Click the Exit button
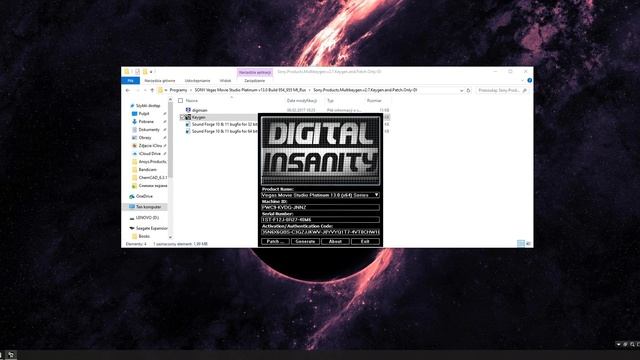Screen dimensions: 640x360 point(365,242)
